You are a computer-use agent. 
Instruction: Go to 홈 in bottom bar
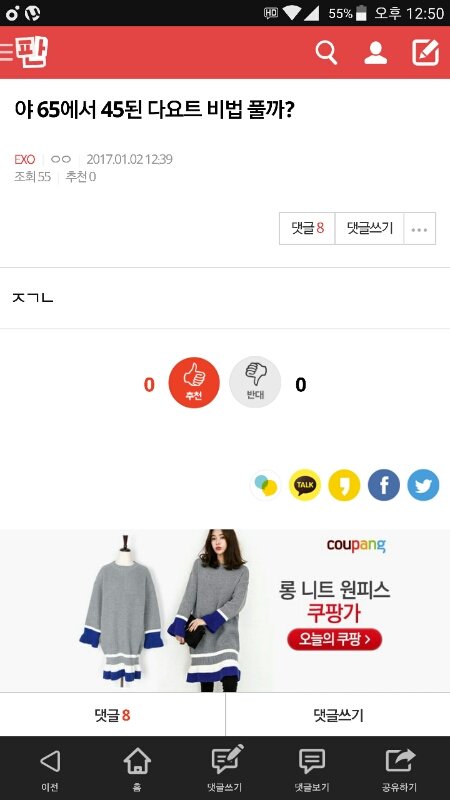pyautogui.click(x=137, y=770)
